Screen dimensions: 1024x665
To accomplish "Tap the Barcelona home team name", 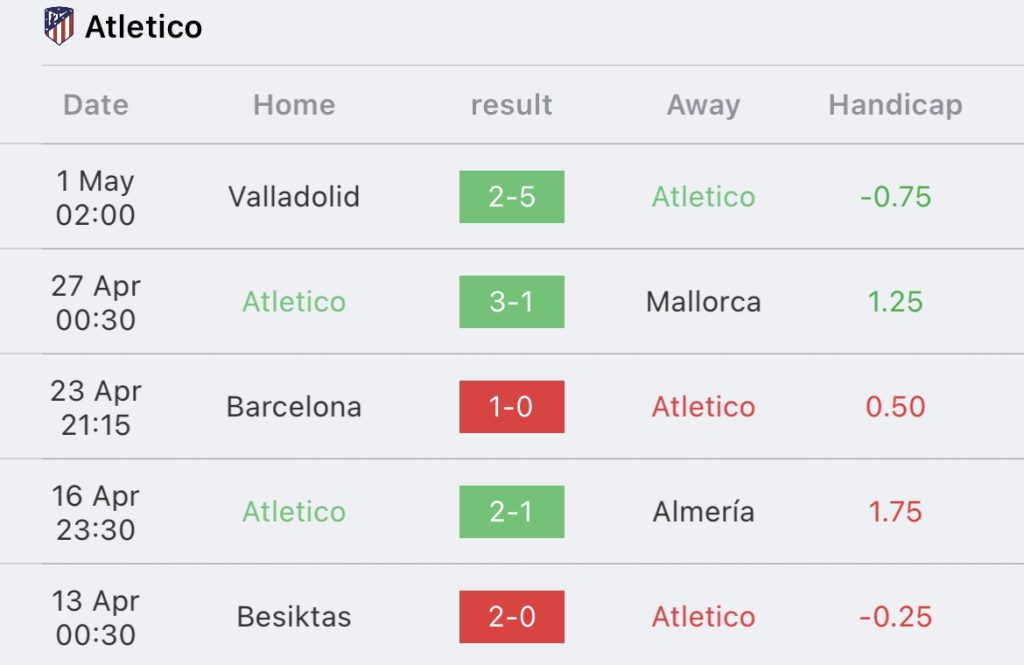I will (294, 407).
